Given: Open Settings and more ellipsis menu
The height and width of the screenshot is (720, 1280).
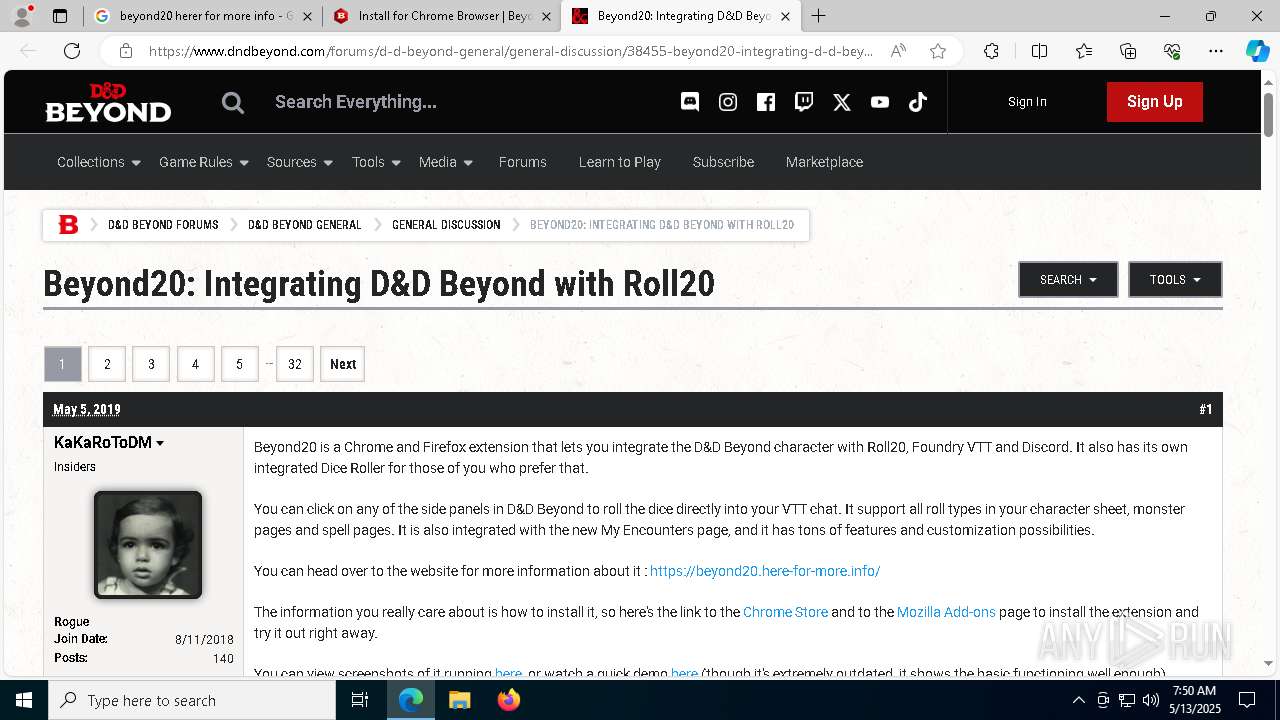Looking at the screenshot, I should click(1216, 51).
